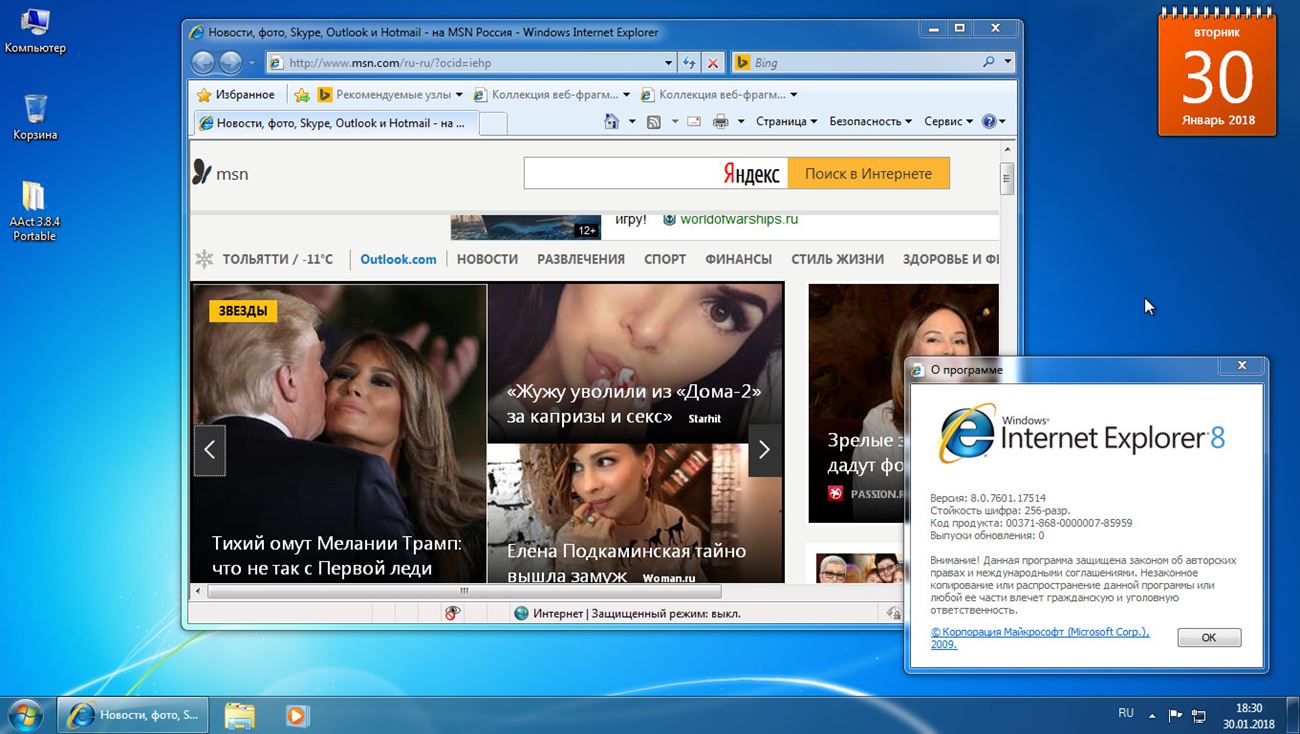Open the Безопасность menu
Viewport: 1300px width, 734px height.
point(870,122)
